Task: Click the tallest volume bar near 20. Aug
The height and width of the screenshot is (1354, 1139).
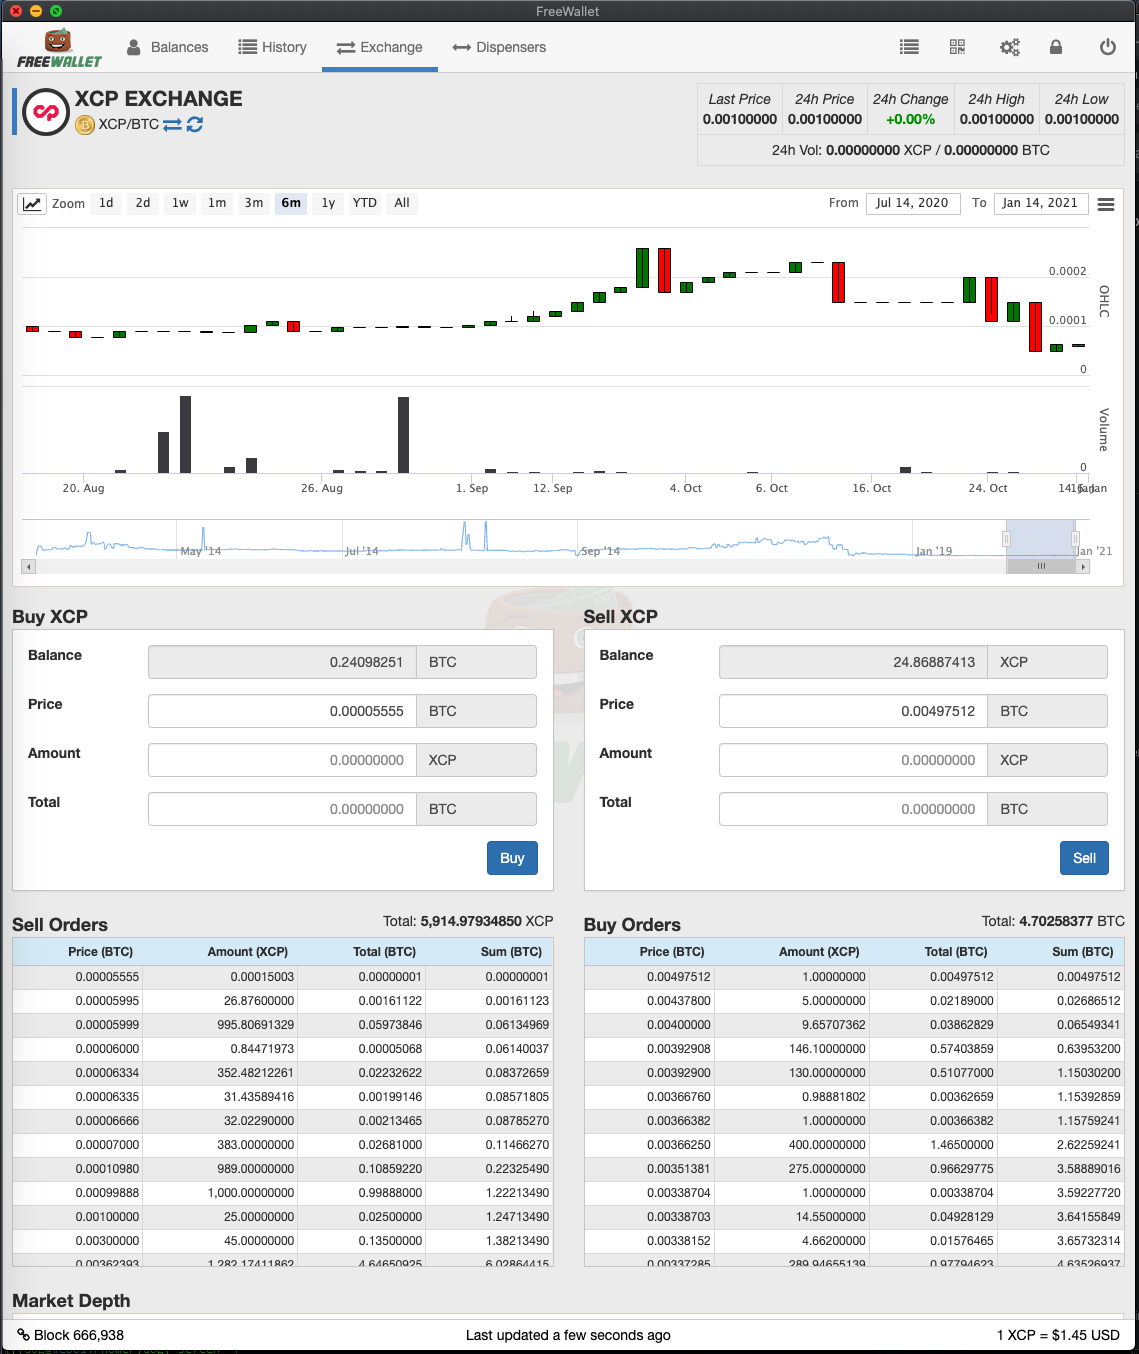Action: [x=185, y=435]
